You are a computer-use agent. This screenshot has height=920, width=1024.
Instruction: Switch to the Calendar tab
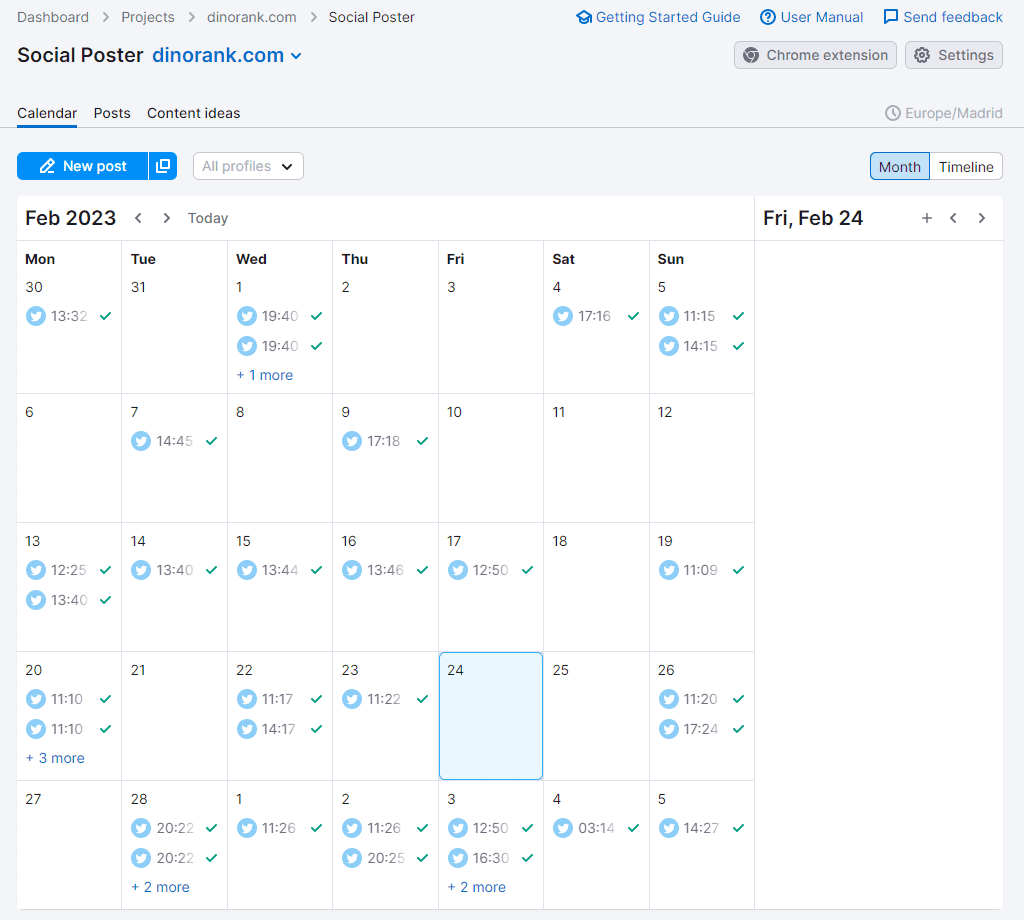click(47, 113)
